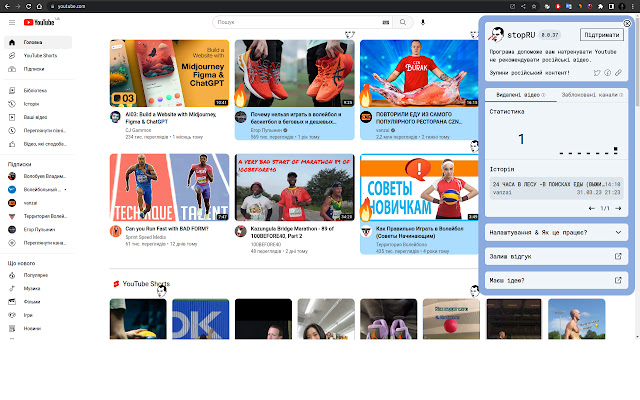
Task: Close the stopRU extension panel
Action: [627, 23]
